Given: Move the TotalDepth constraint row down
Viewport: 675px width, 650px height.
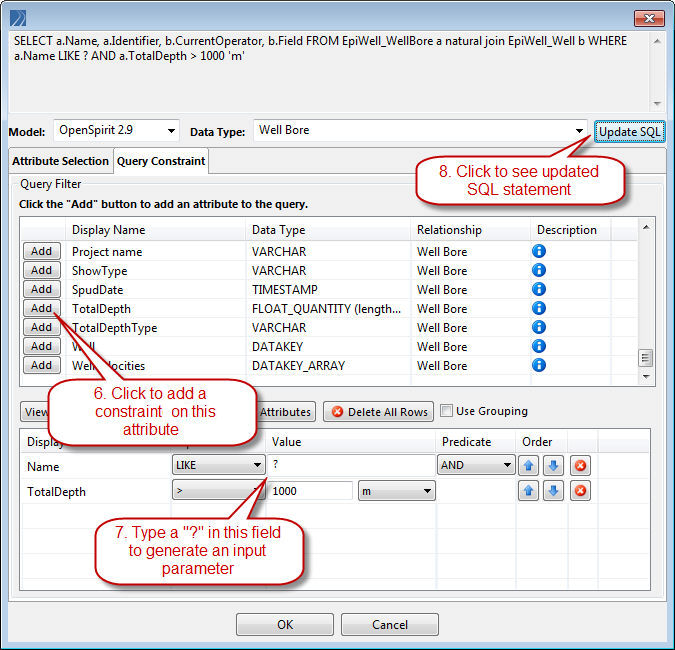Looking at the screenshot, I should (x=554, y=491).
